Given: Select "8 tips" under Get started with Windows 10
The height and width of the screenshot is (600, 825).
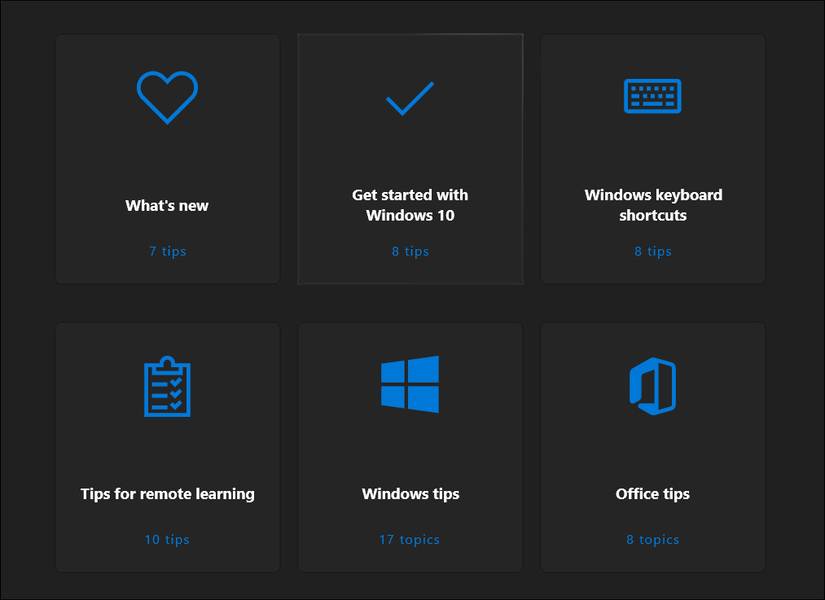Looking at the screenshot, I should 410,251.
